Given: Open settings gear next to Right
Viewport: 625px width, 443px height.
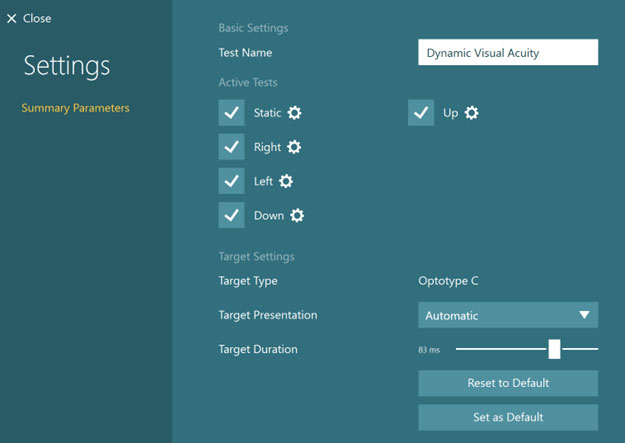Looking at the screenshot, I should 294,147.
